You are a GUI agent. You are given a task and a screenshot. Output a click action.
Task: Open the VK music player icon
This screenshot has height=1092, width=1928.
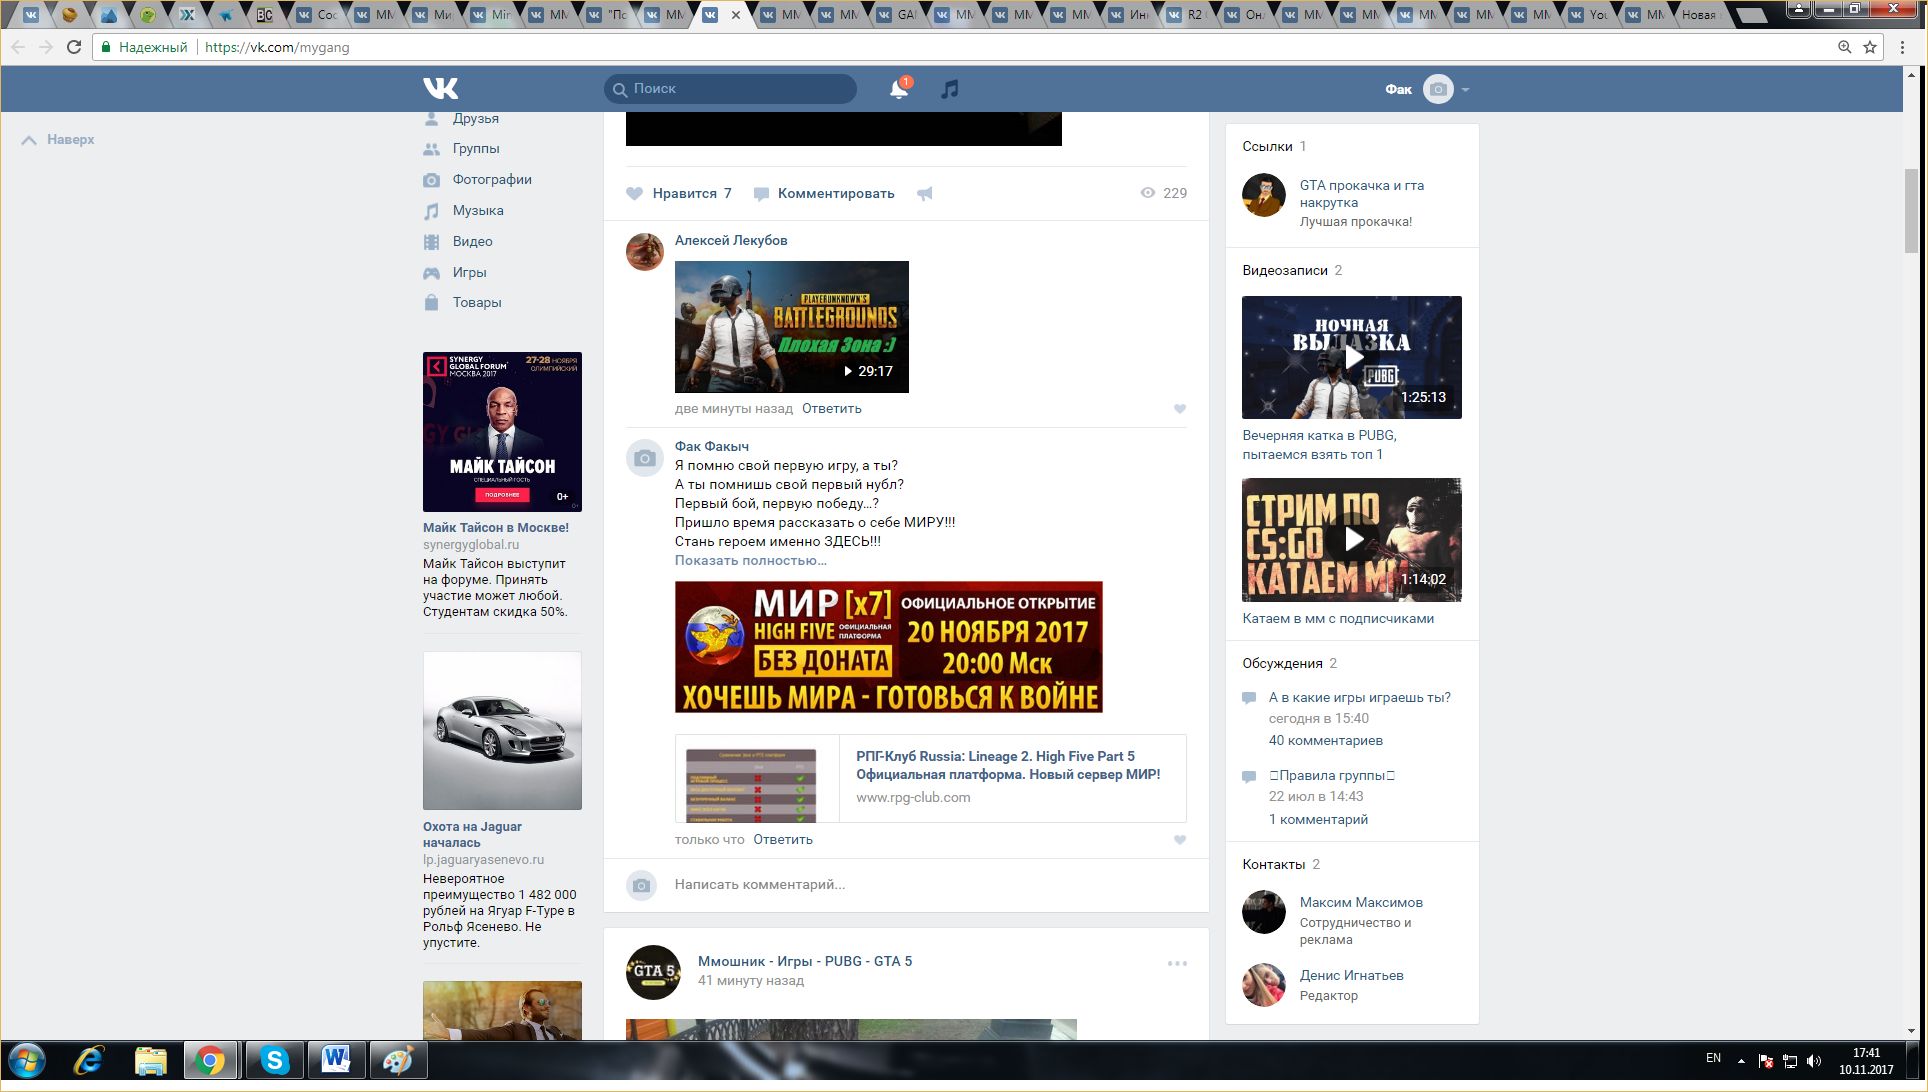coord(950,89)
